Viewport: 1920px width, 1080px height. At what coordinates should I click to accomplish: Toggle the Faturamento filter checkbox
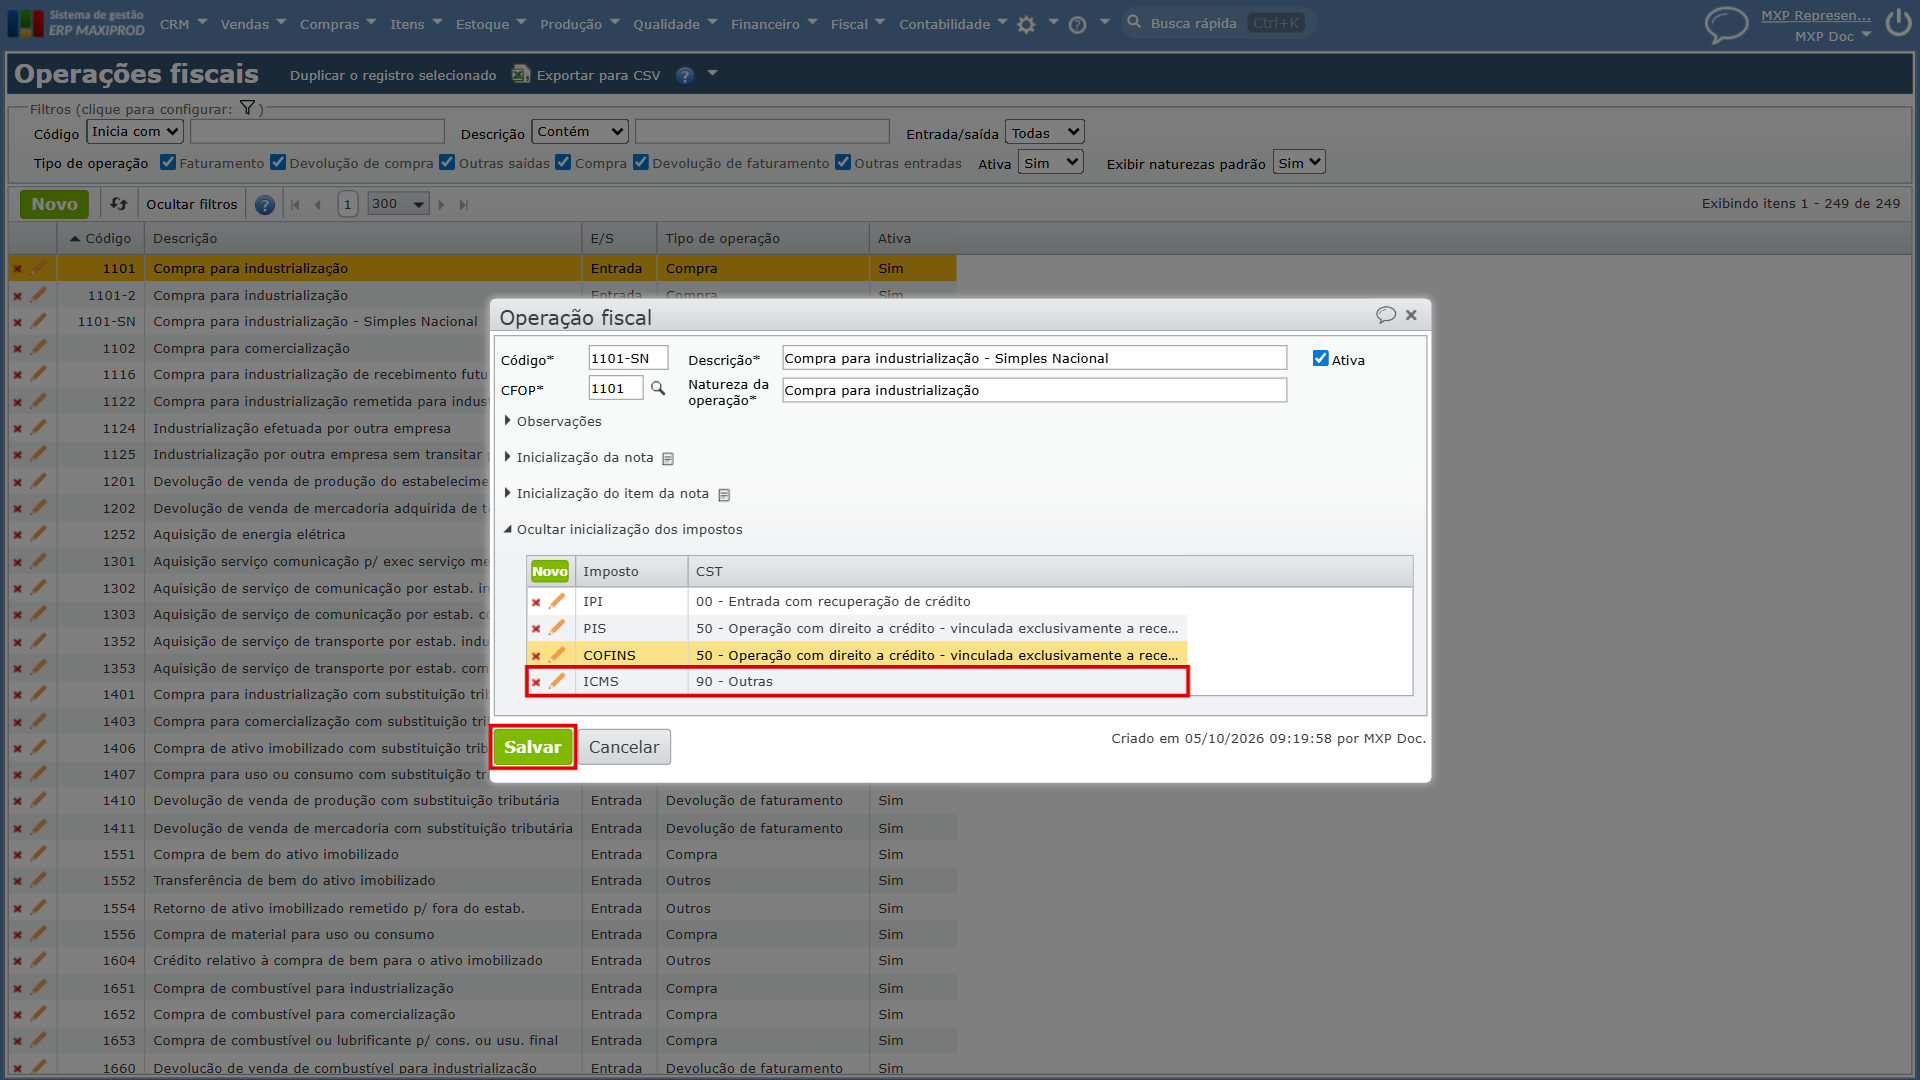168,162
